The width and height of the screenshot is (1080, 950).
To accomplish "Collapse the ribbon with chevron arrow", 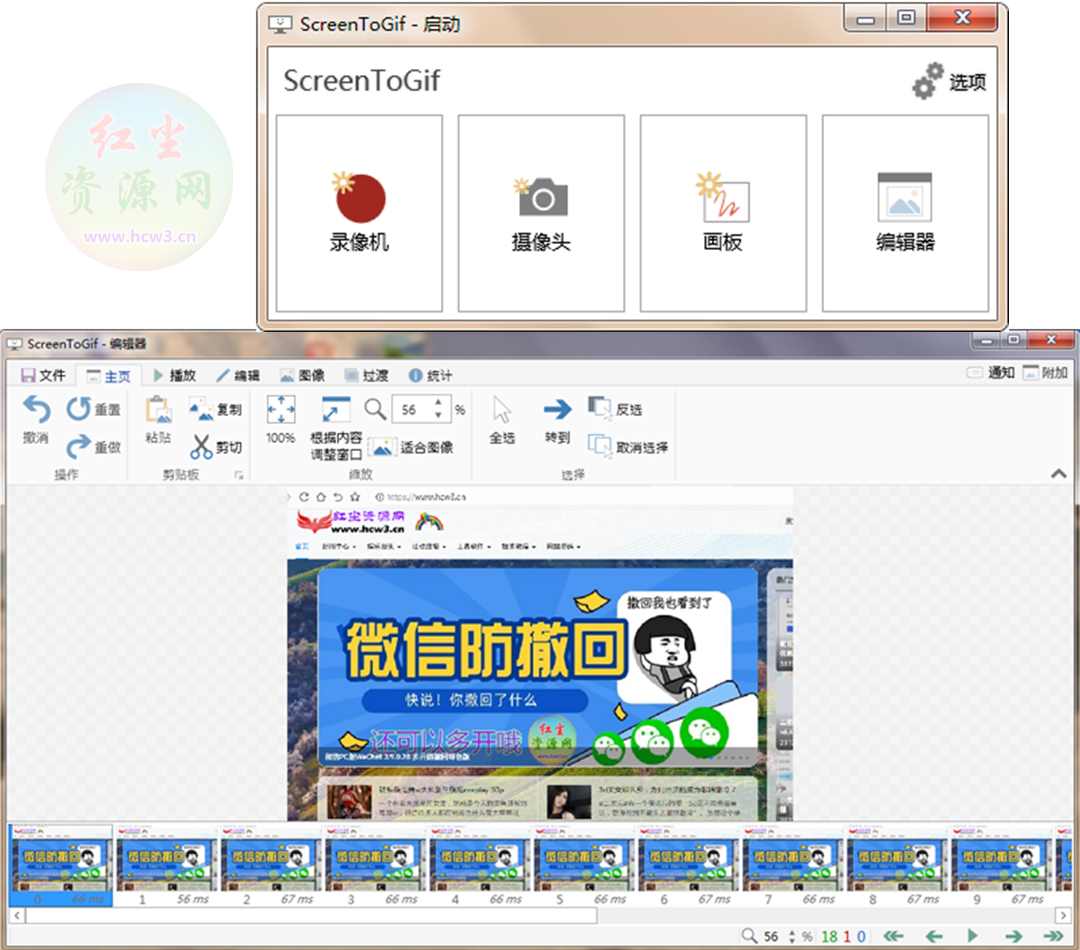I will [1059, 473].
